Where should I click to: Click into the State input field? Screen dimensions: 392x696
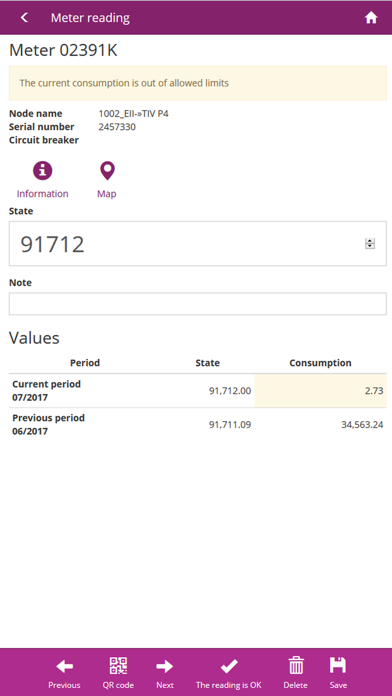pyautogui.click(x=198, y=244)
